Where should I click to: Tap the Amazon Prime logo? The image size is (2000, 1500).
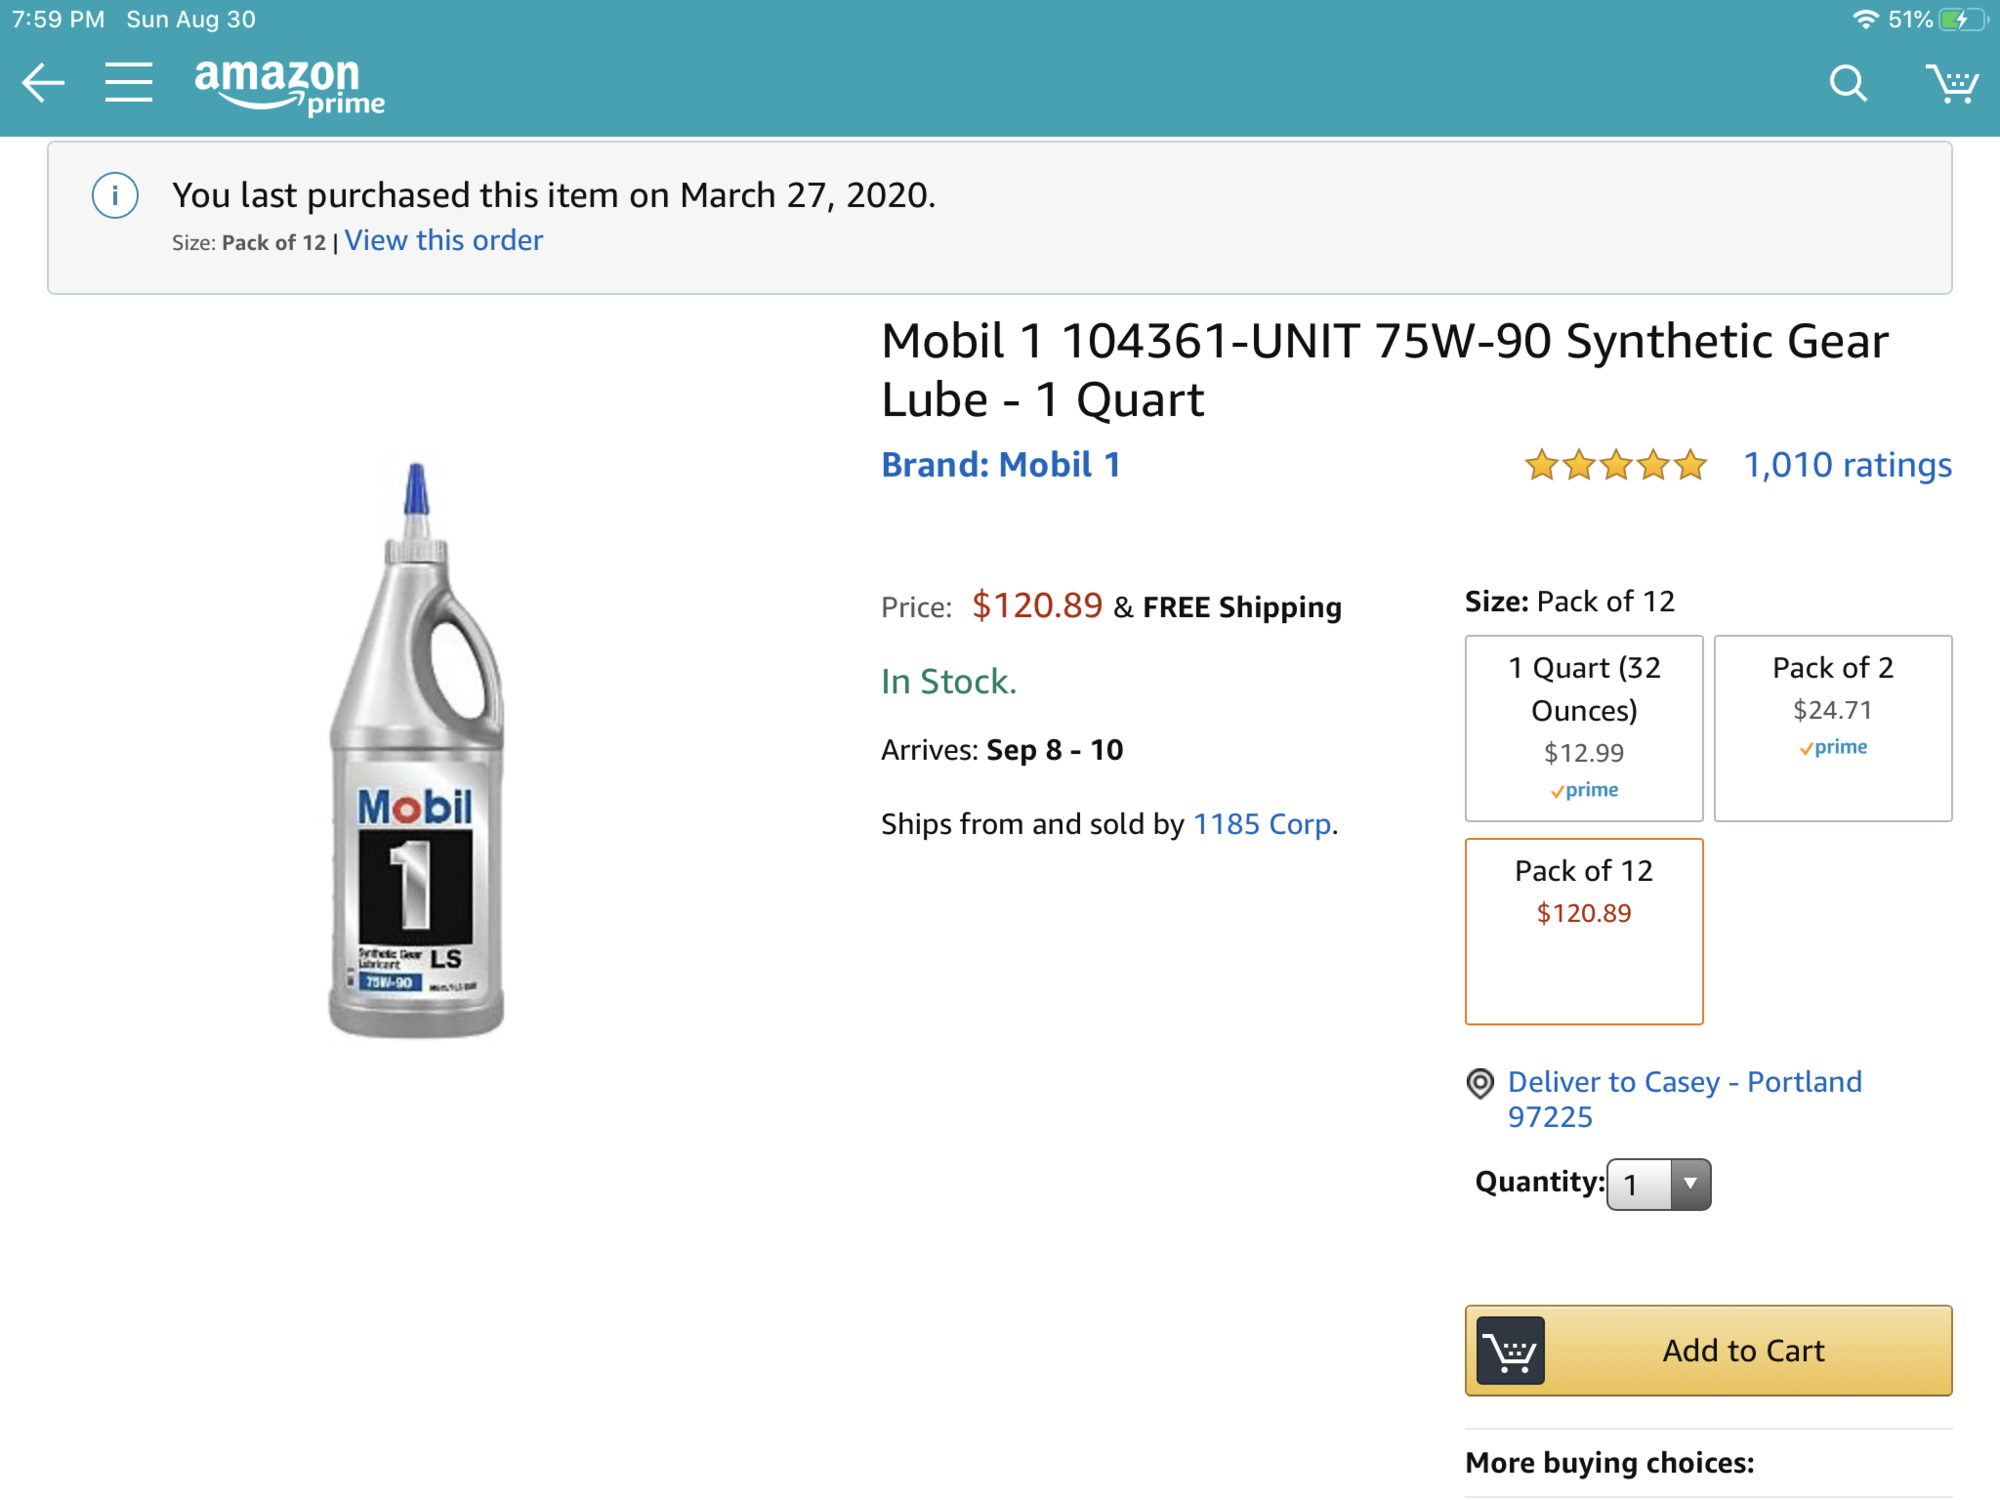click(x=289, y=87)
